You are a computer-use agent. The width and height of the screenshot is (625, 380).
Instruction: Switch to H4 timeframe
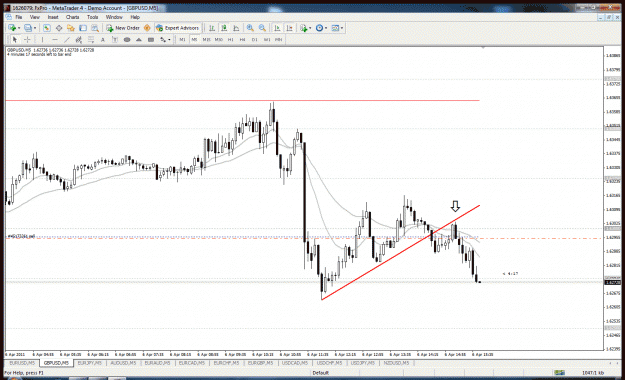(x=242, y=39)
